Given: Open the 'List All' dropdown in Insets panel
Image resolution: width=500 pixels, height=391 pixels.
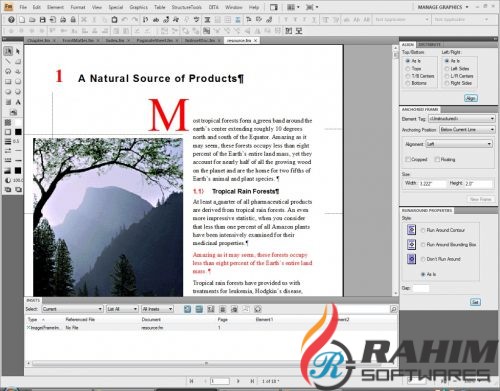Looking at the screenshot, I should (x=122, y=309).
